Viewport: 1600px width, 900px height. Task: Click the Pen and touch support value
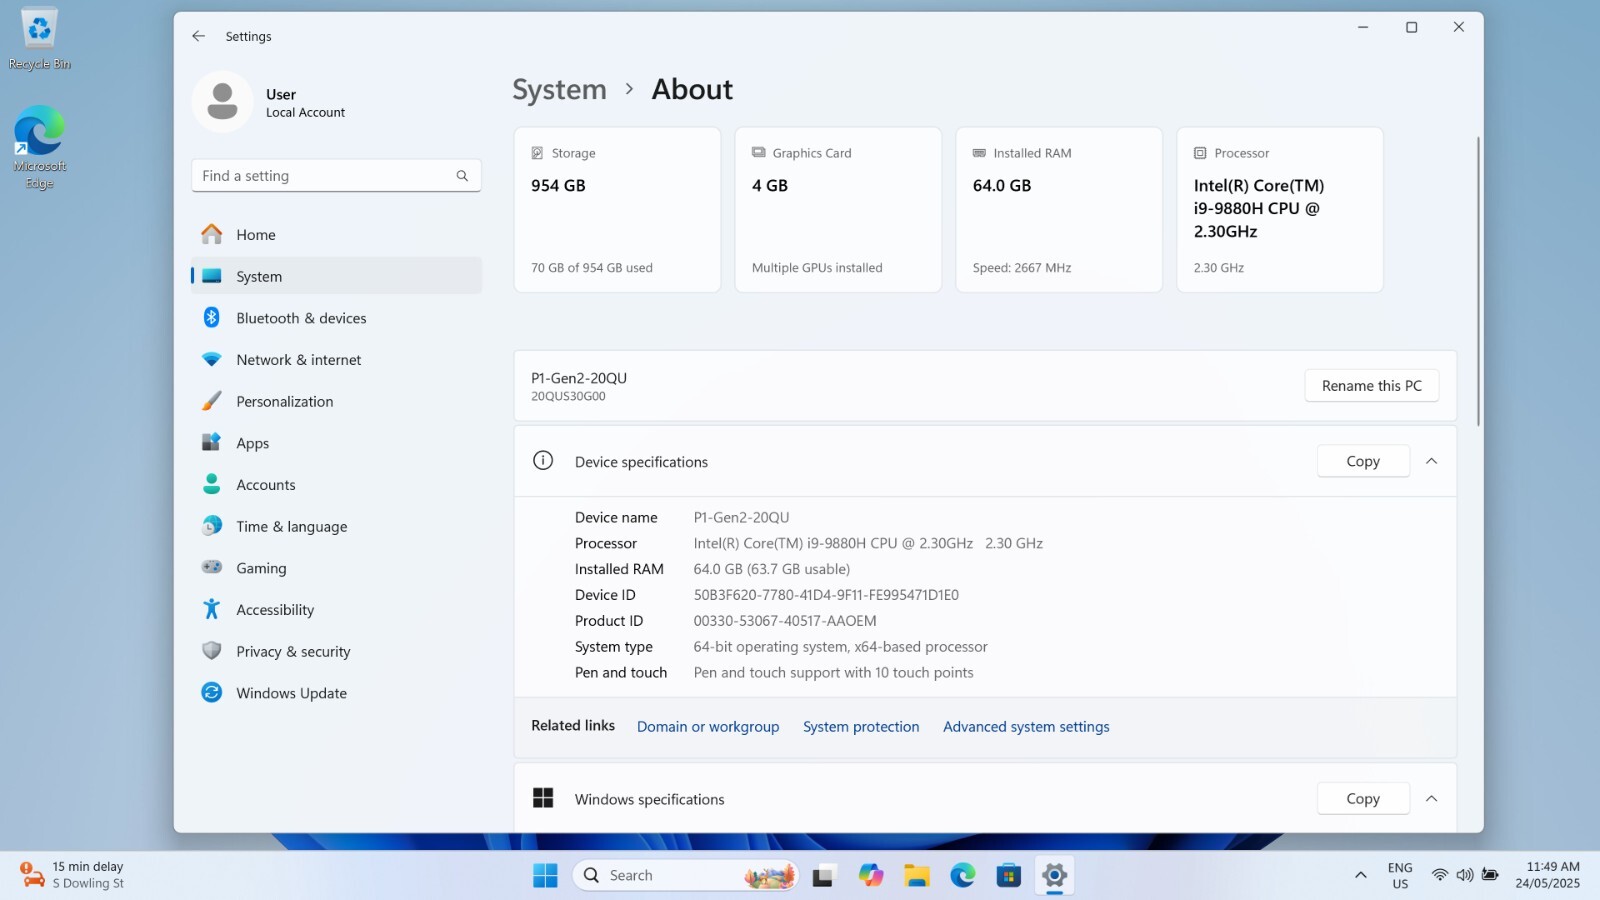pyautogui.click(x=834, y=673)
